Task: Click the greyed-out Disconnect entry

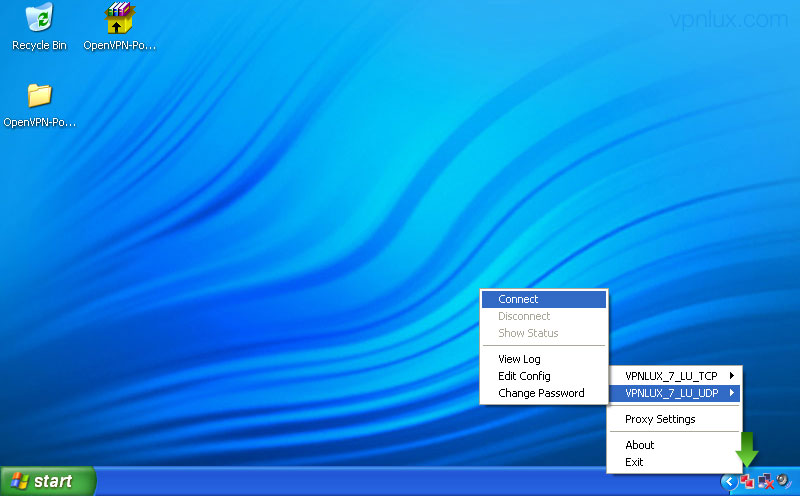Action: point(544,316)
